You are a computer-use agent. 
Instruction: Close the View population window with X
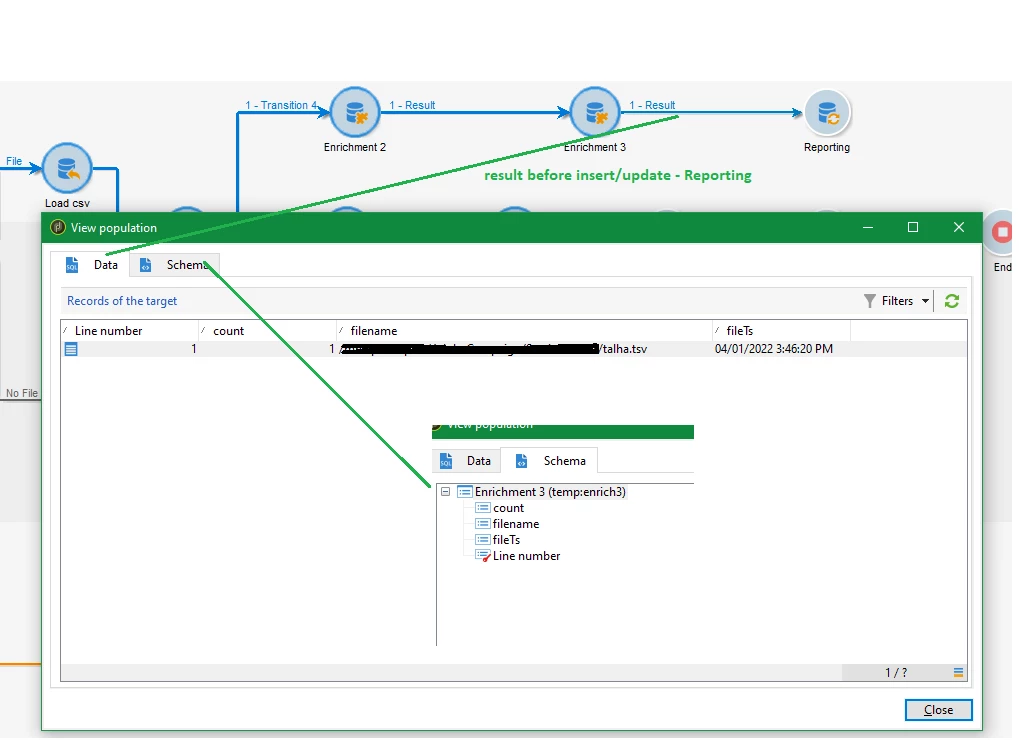[x=959, y=227]
